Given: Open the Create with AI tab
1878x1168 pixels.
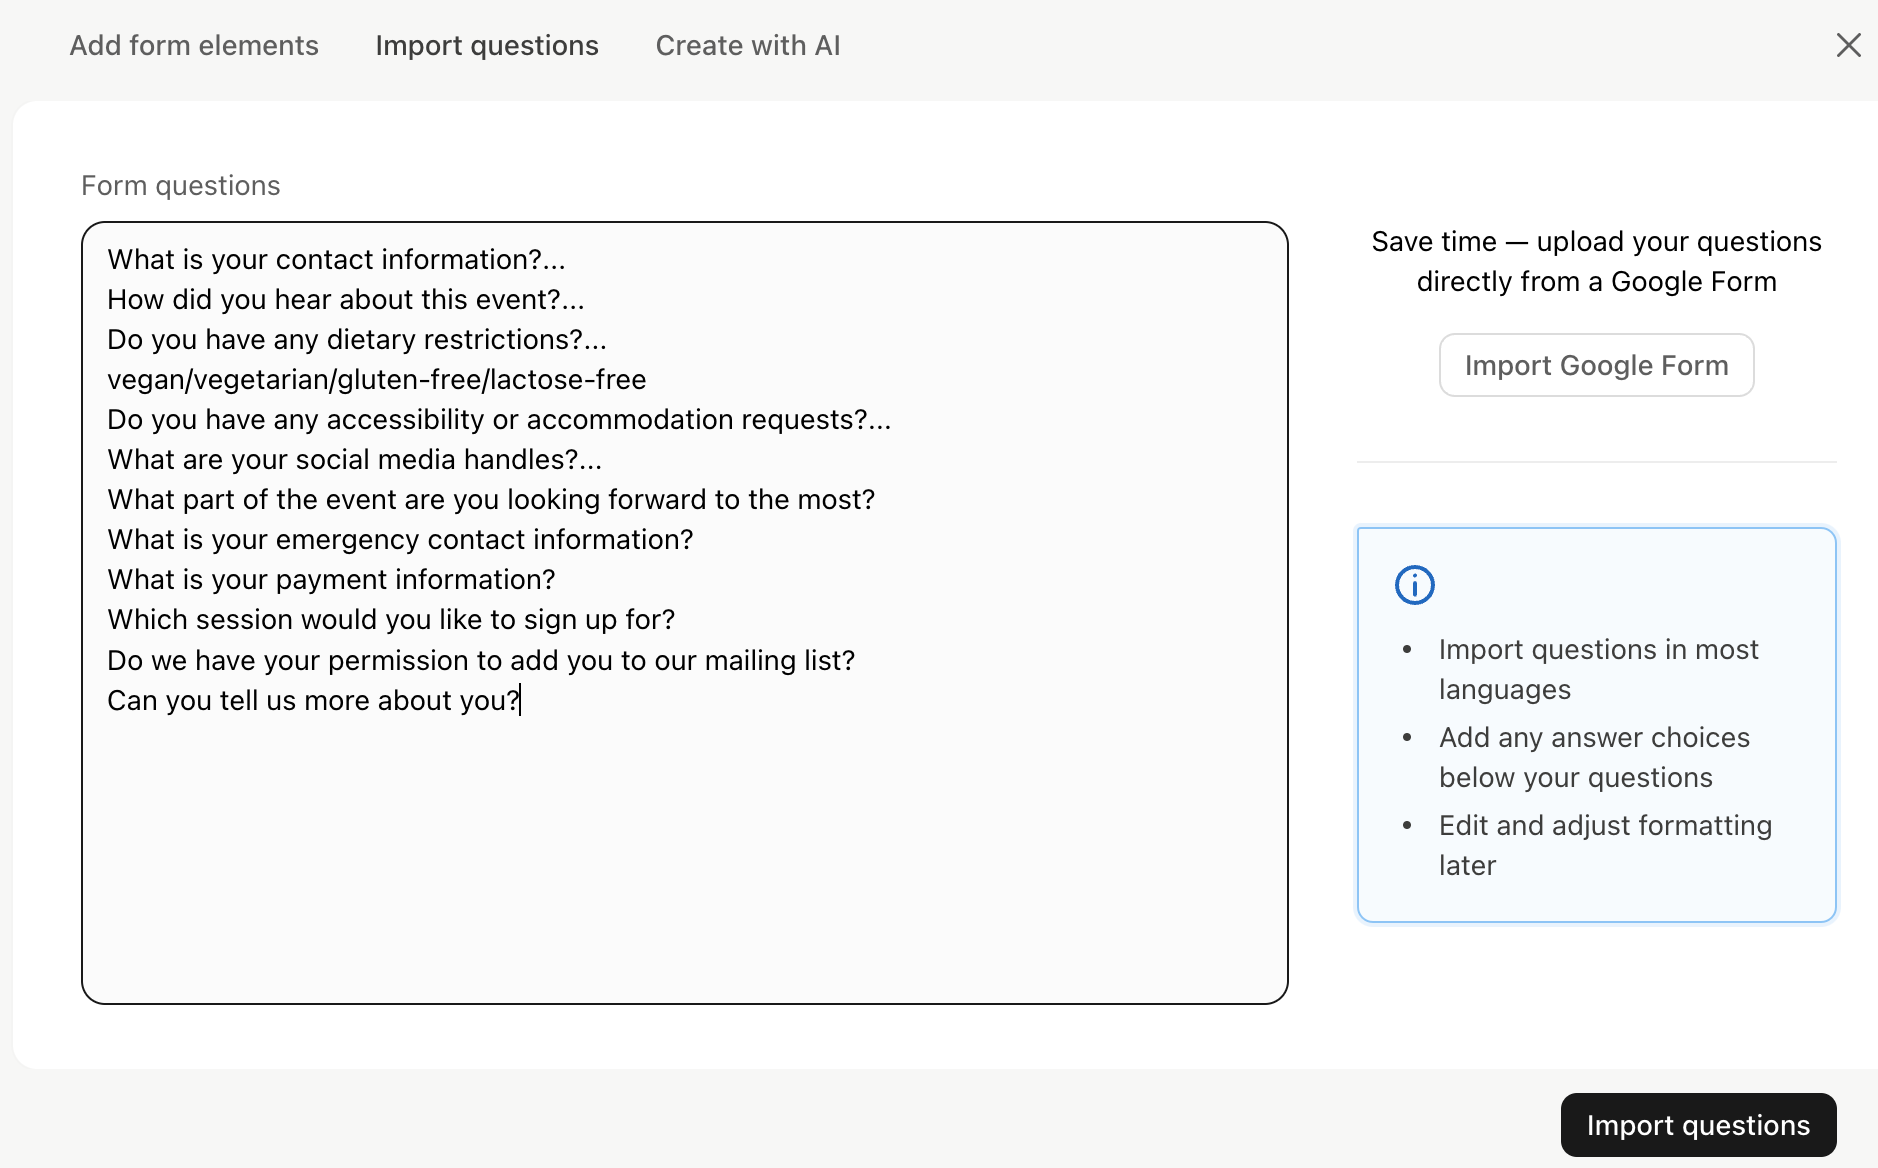Looking at the screenshot, I should (x=747, y=45).
